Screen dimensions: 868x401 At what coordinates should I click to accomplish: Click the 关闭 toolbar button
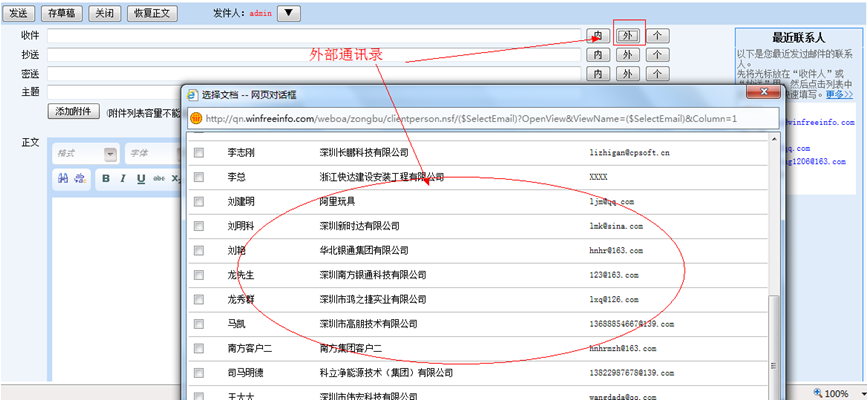(x=105, y=13)
